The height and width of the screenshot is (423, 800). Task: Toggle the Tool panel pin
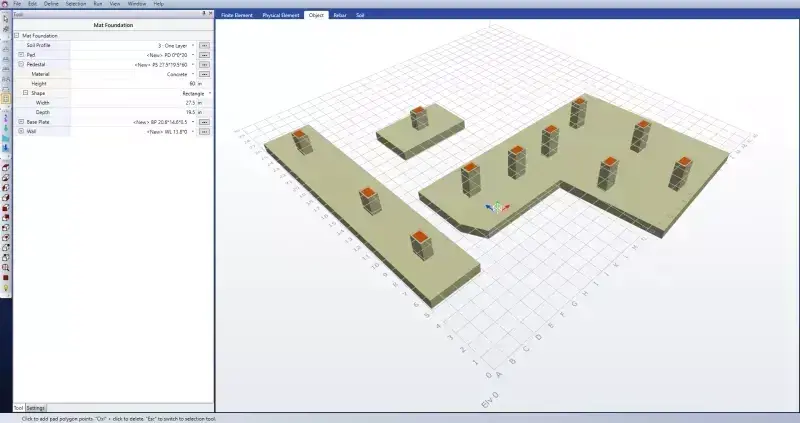204,14
